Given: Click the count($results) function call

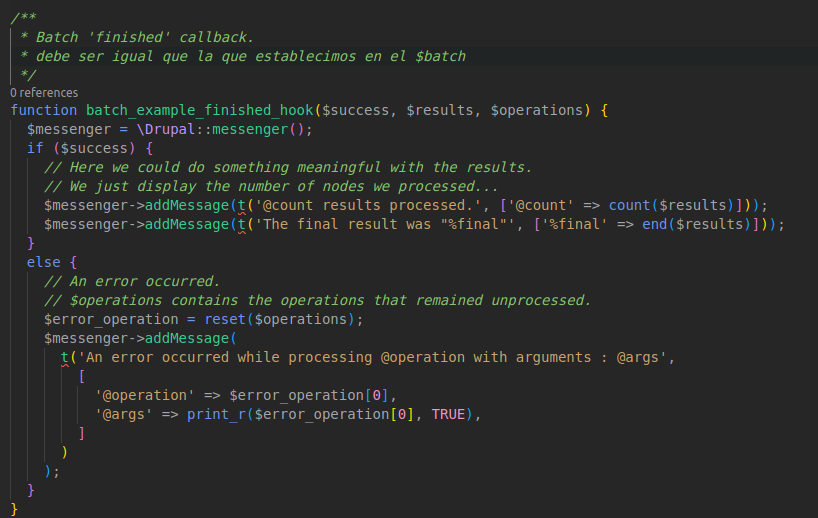Looking at the screenshot, I should coord(671,205).
